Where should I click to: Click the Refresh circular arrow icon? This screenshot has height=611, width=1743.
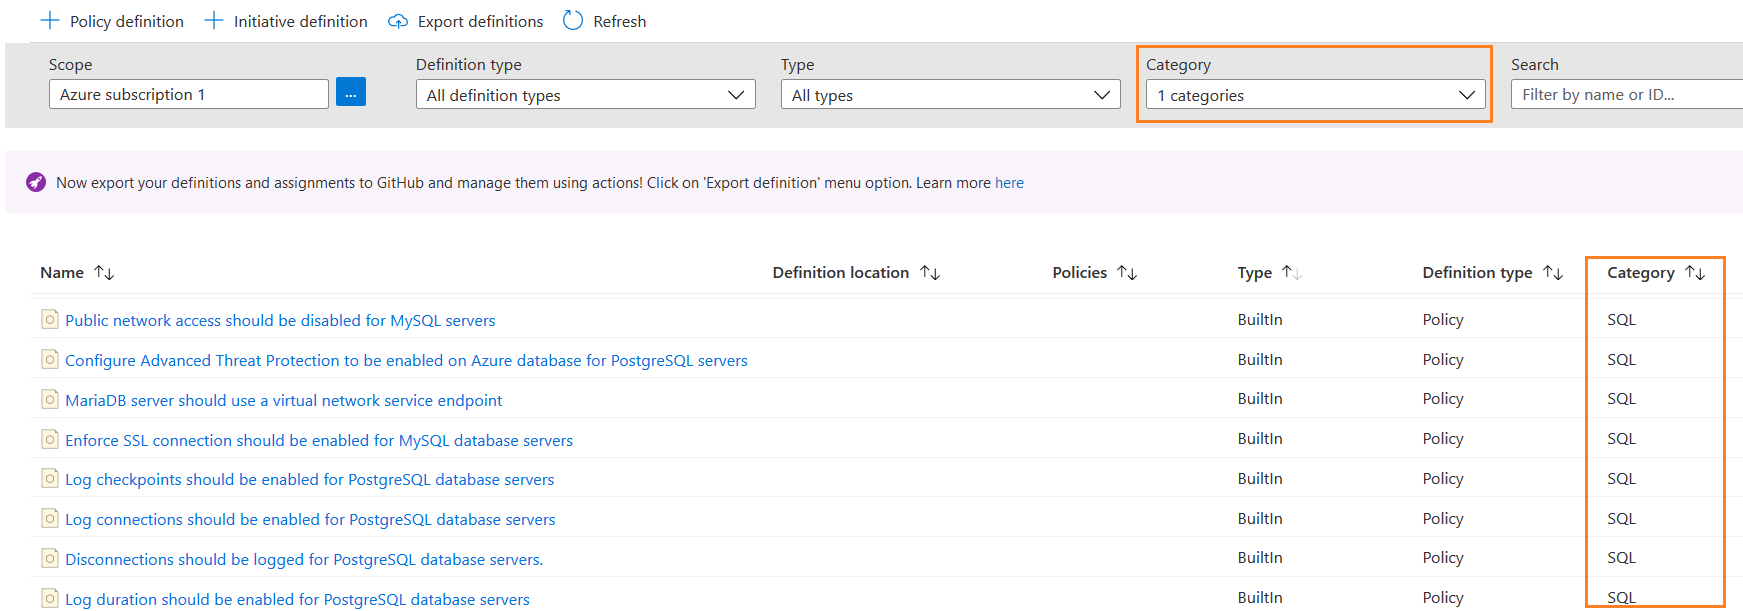(573, 21)
